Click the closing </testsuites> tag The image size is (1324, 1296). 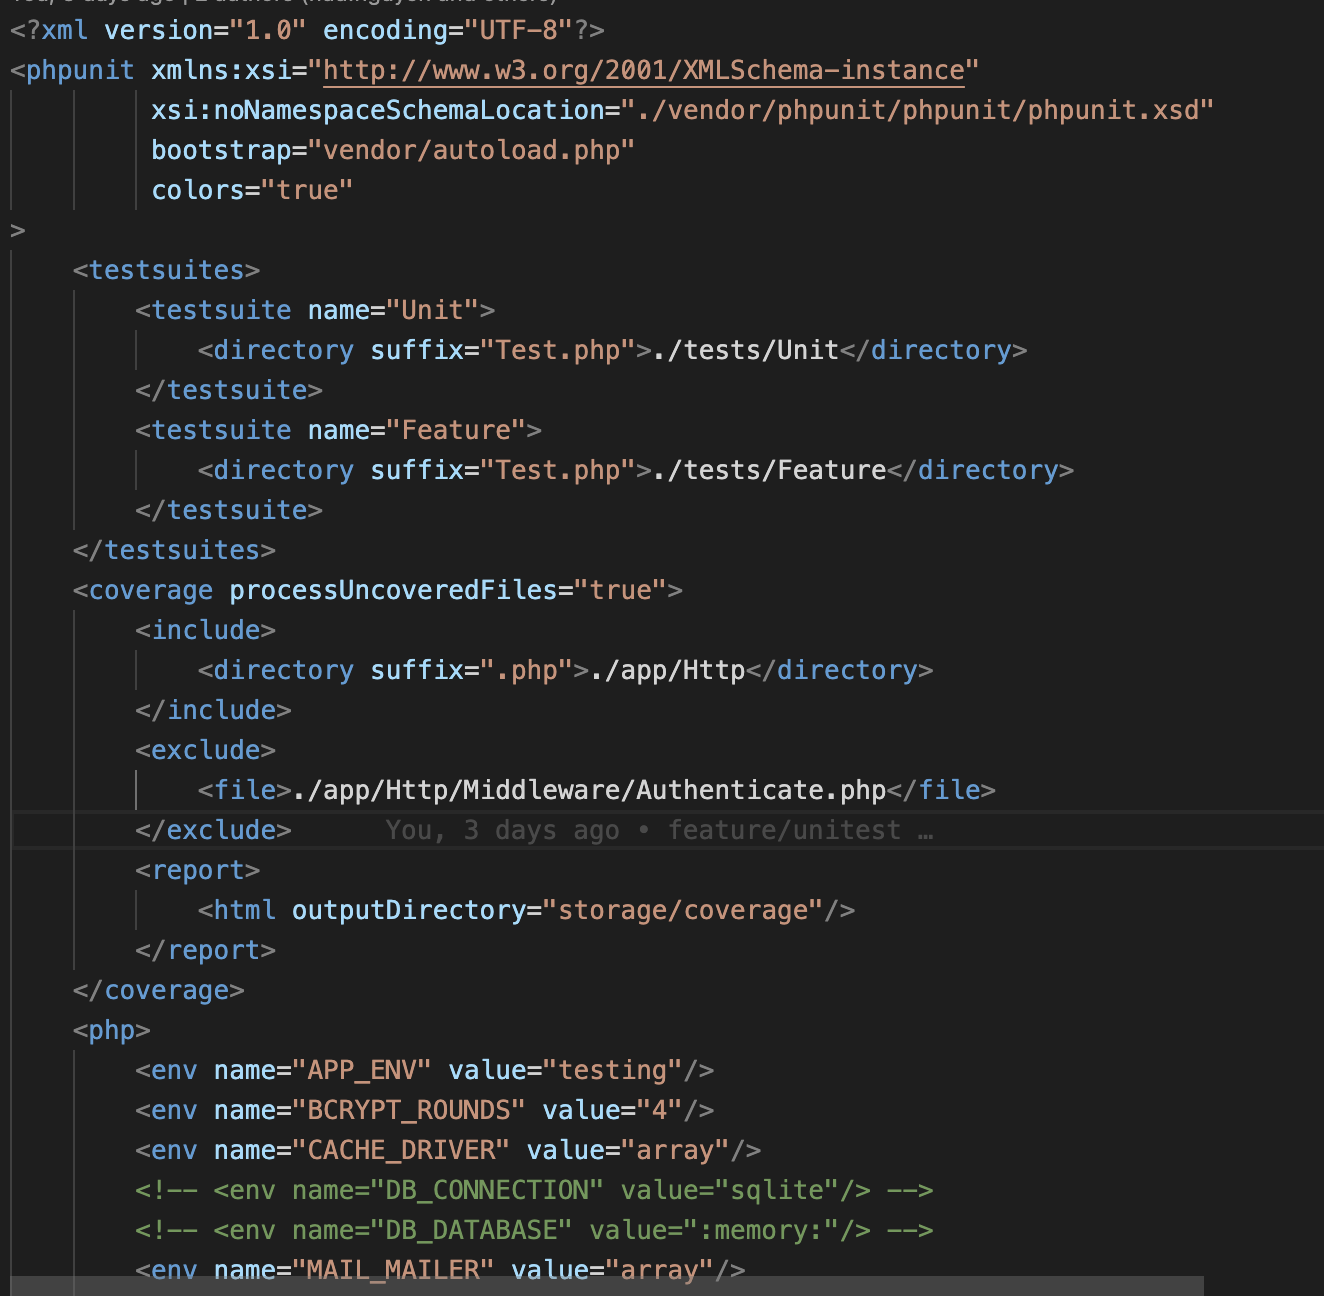[174, 551]
